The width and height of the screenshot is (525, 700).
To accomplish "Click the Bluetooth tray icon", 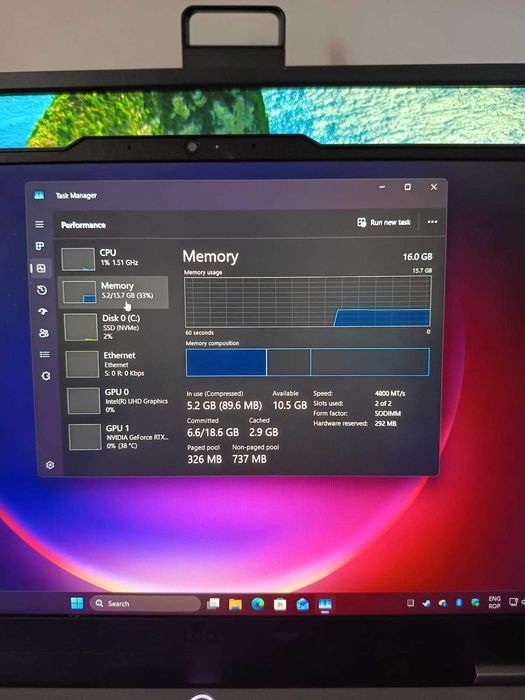I will click(x=458, y=603).
